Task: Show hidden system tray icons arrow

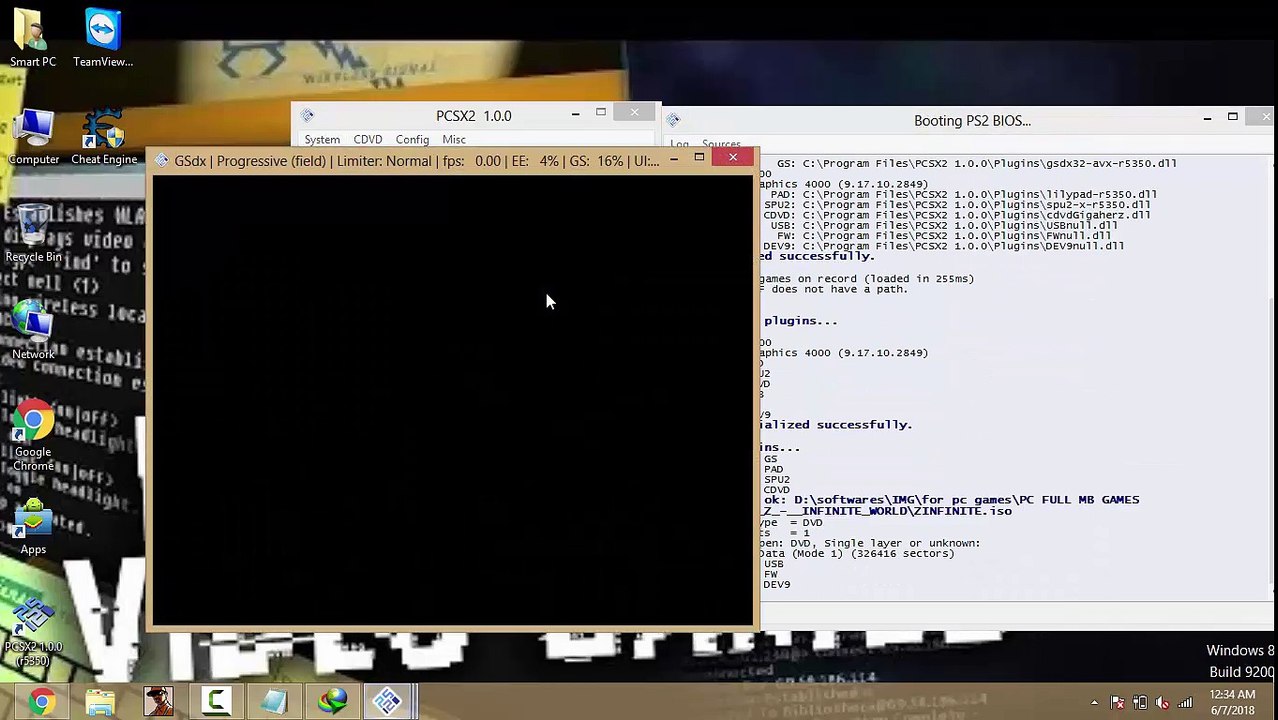Action: 1094,703
